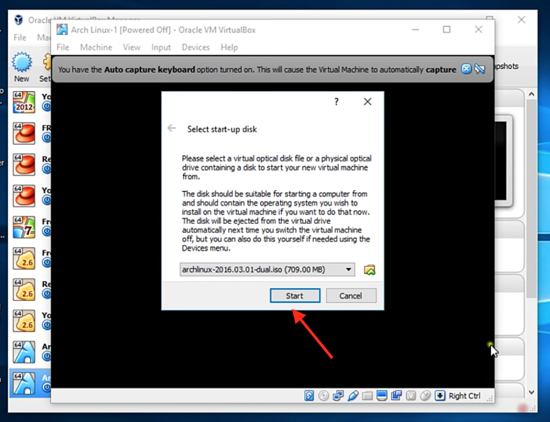Click the USB pen status bar icon
550x422 pixels.
pyautogui.click(x=353, y=396)
